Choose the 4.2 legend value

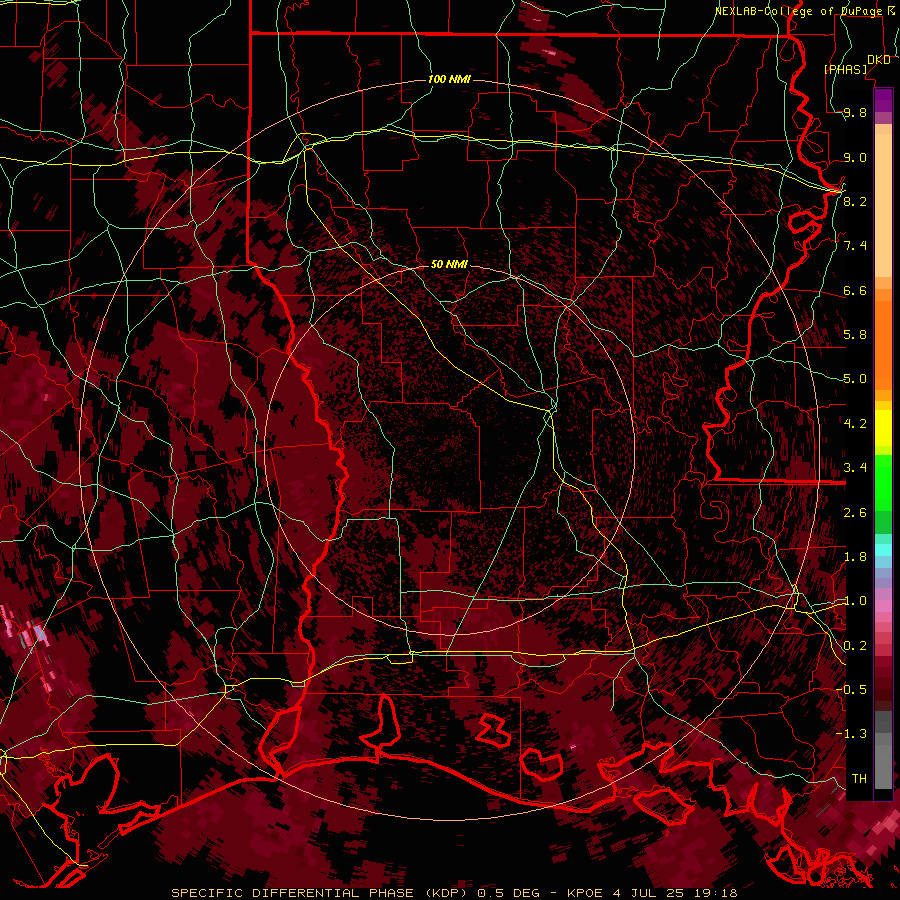[x=855, y=424]
